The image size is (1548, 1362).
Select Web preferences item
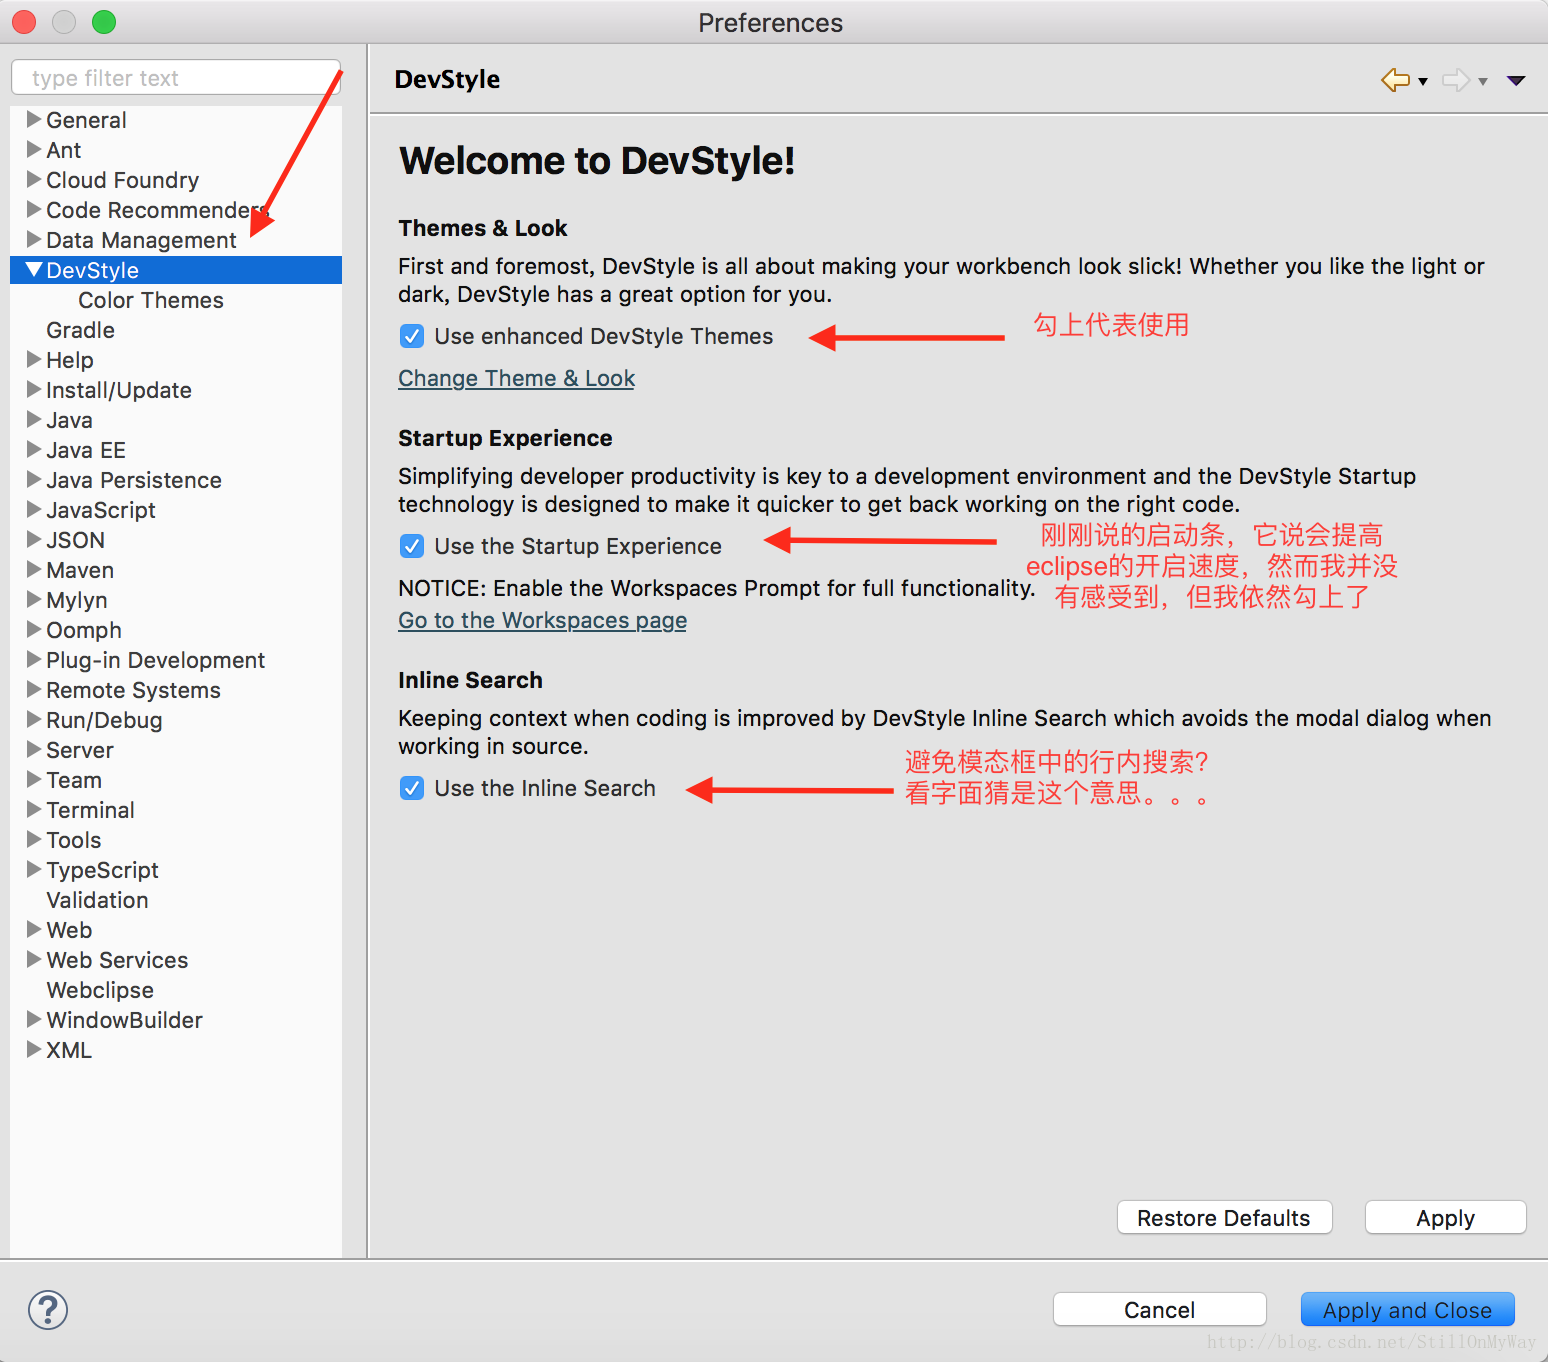point(69,930)
